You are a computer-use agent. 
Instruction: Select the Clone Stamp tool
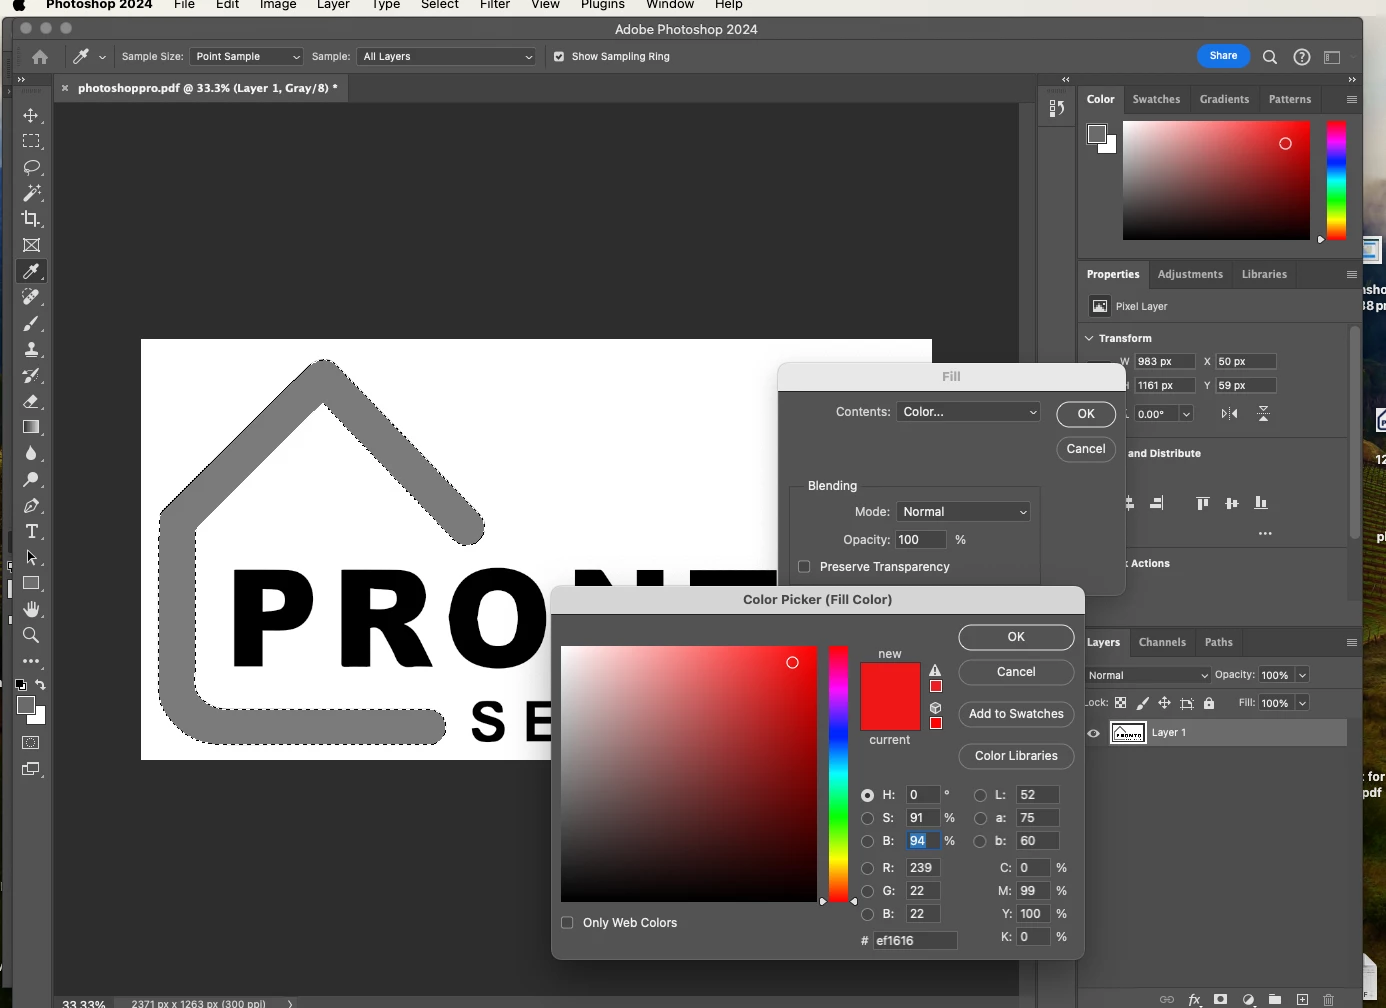click(31, 349)
